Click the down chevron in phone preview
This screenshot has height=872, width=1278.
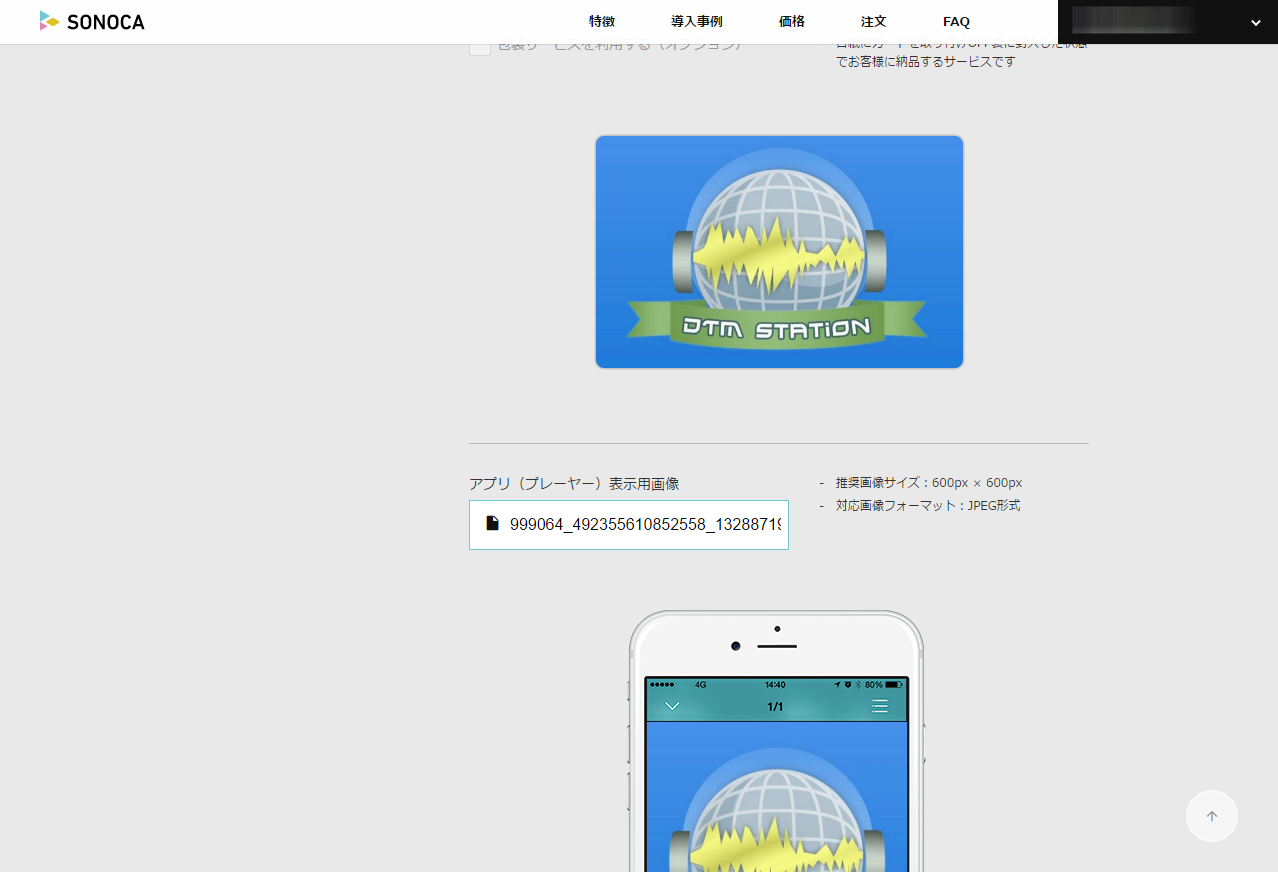tap(672, 706)
